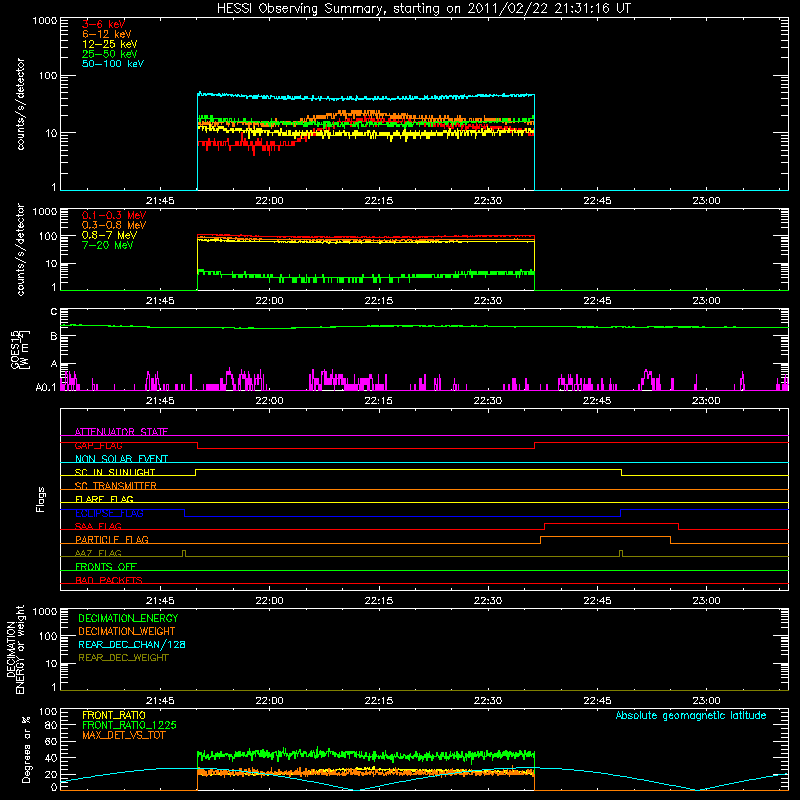800x800 pixels.
Task: Select the NON_SOLAR_EVENT flag label
Action: [x=121, y=459]
